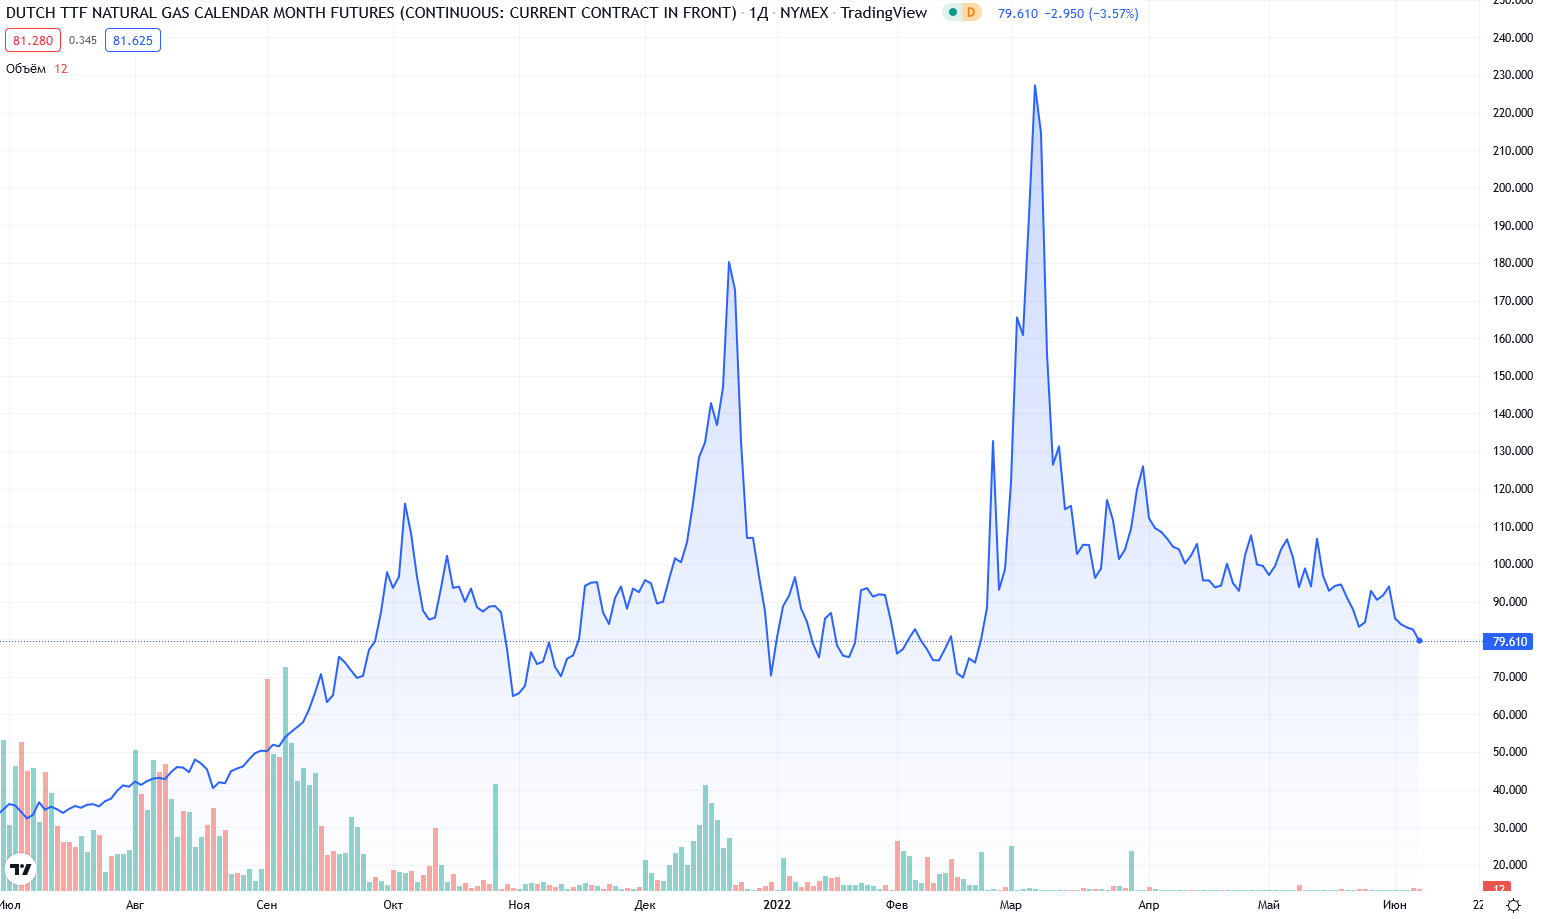Open chart settings gear icon

pyautogui.click(x=1513, y=905)
